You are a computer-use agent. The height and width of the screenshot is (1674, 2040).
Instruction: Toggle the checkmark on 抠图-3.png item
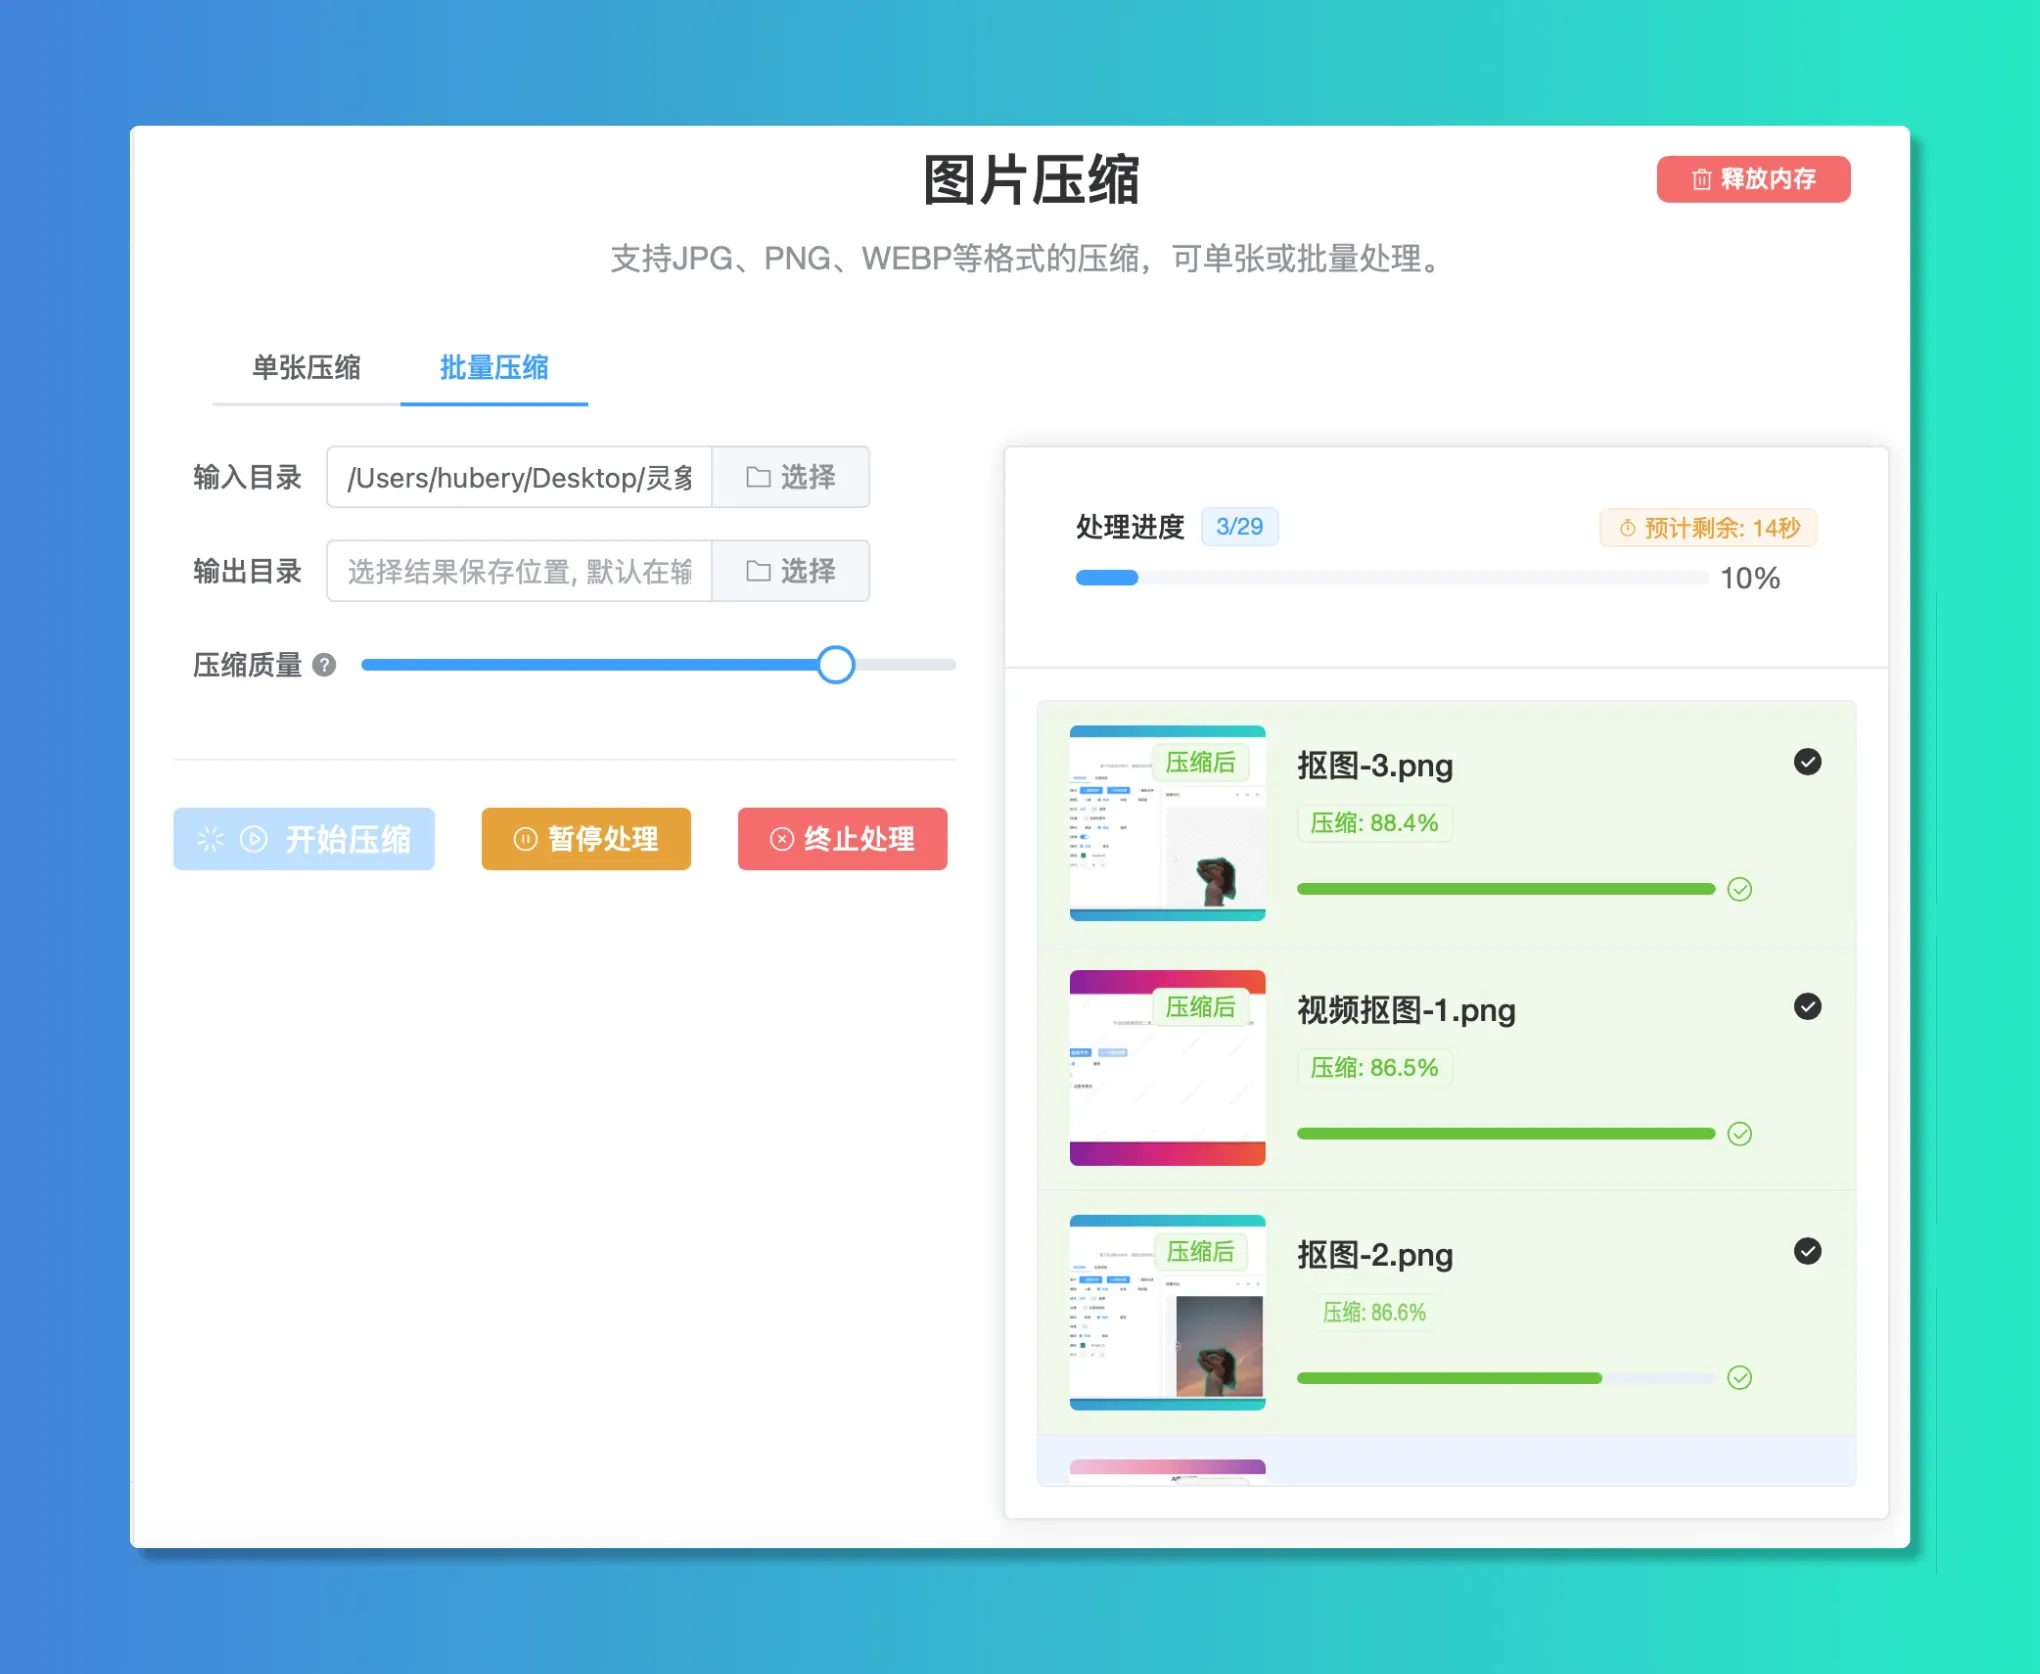1807,763
